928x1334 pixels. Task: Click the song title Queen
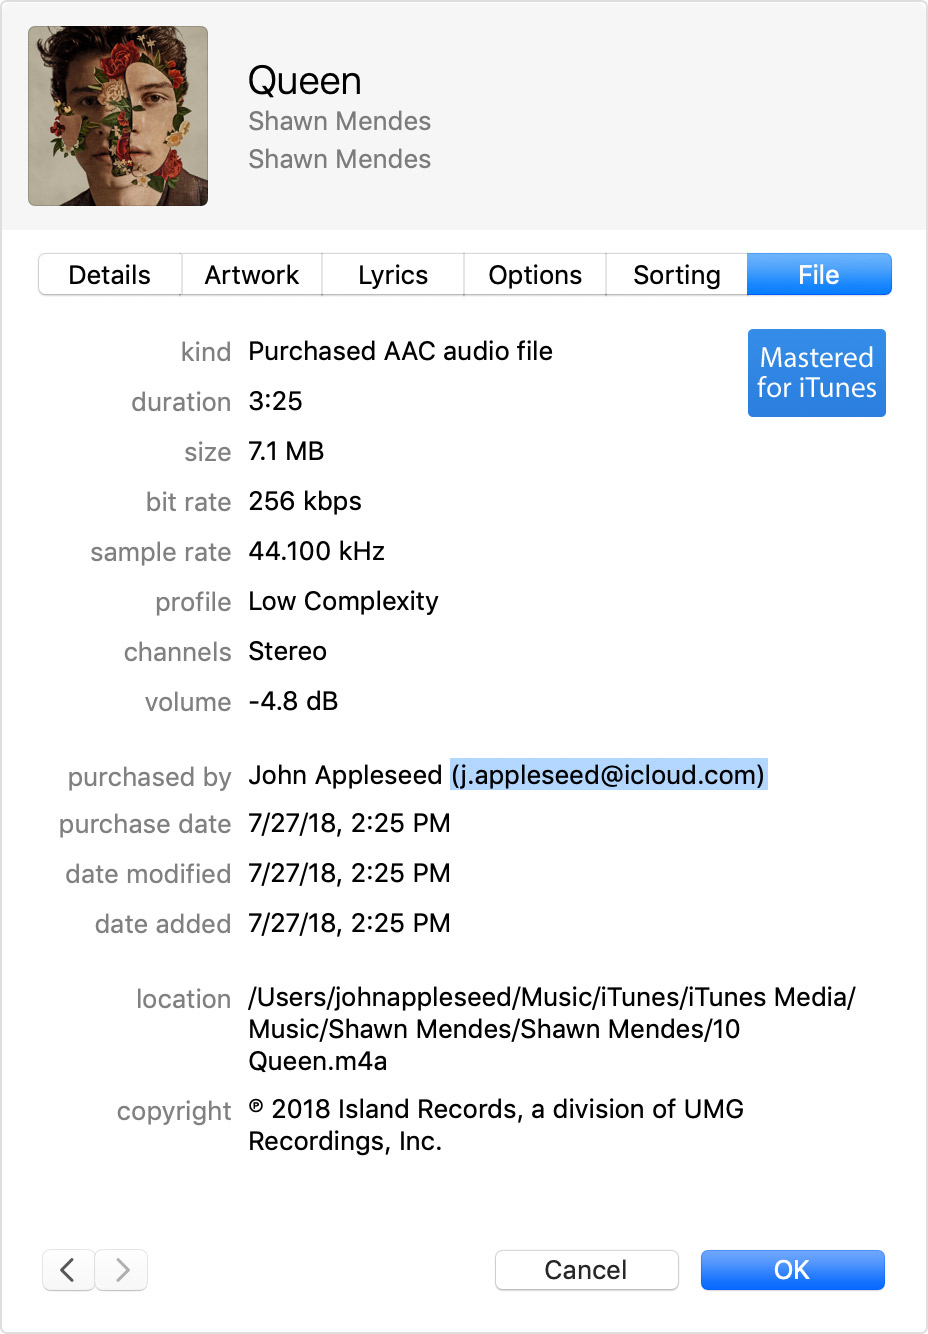pos(305,80)
